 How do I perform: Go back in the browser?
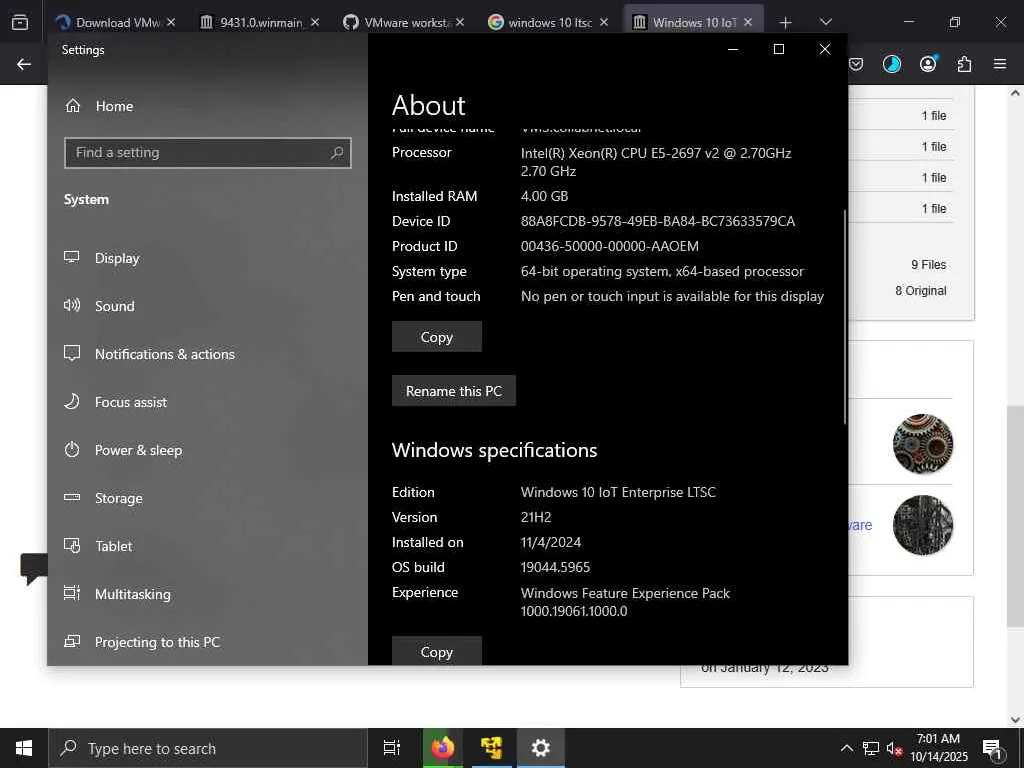tap(24, 64)
